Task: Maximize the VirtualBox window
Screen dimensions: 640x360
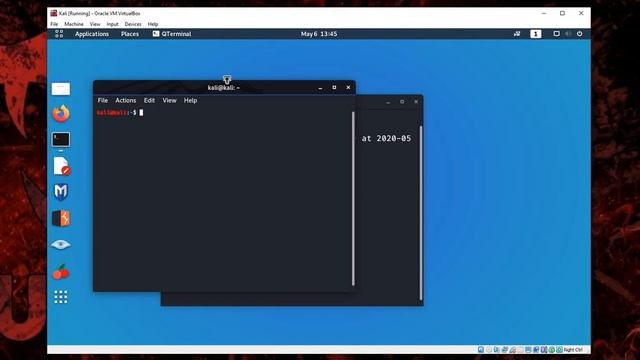Action: point(562,13)
